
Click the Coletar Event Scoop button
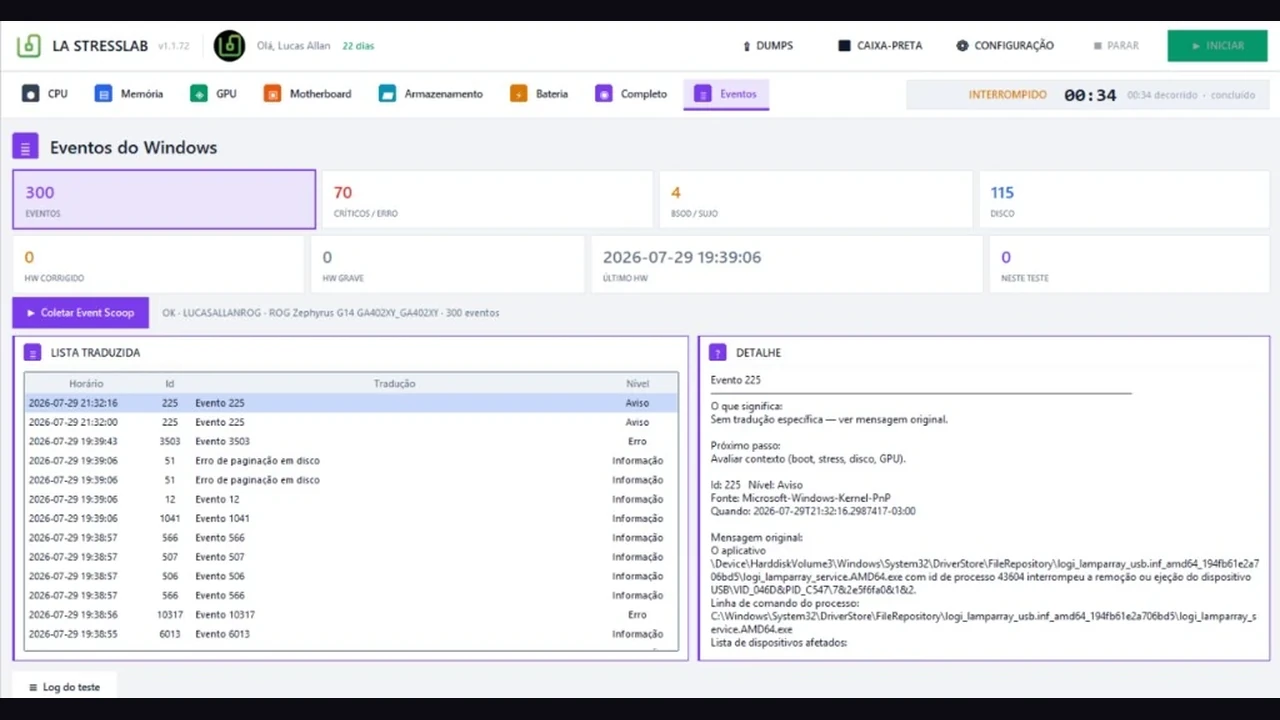pyautogui.click(x=81, y=313)
